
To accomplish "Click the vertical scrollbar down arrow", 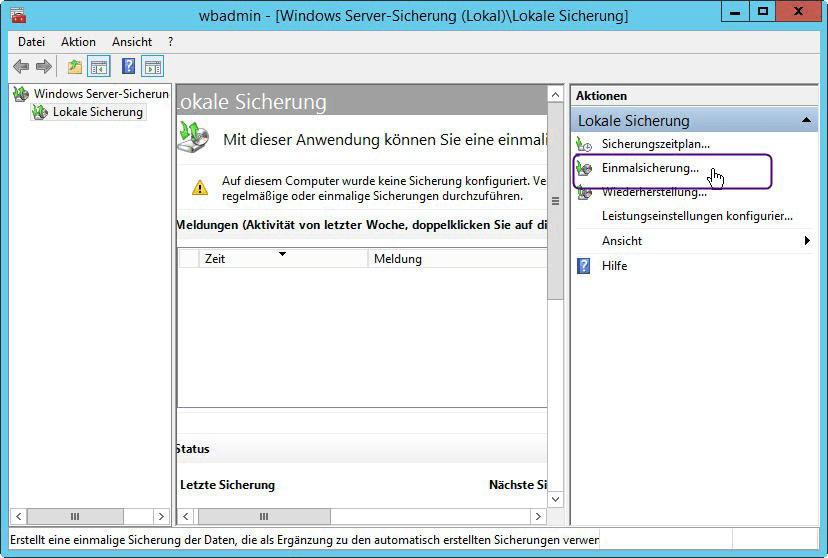I will pos(556,498).
